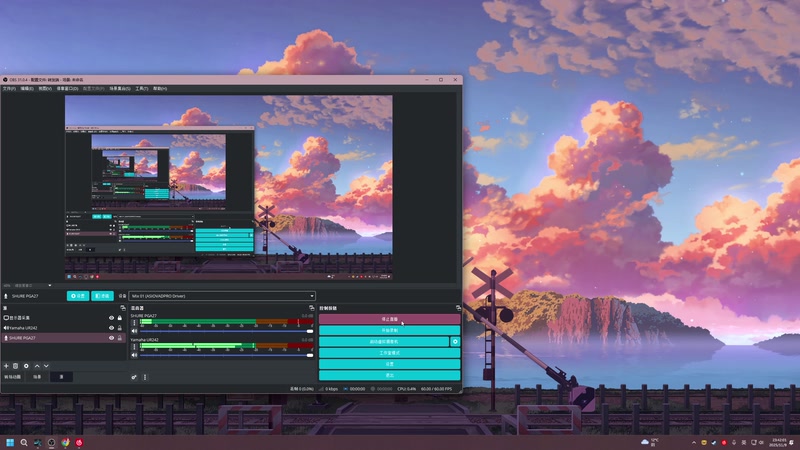Image resolution: width=800 pixels, height=450 pixels.
Task: Click the taskbar clock and date
Action: [x=779, y=442]
